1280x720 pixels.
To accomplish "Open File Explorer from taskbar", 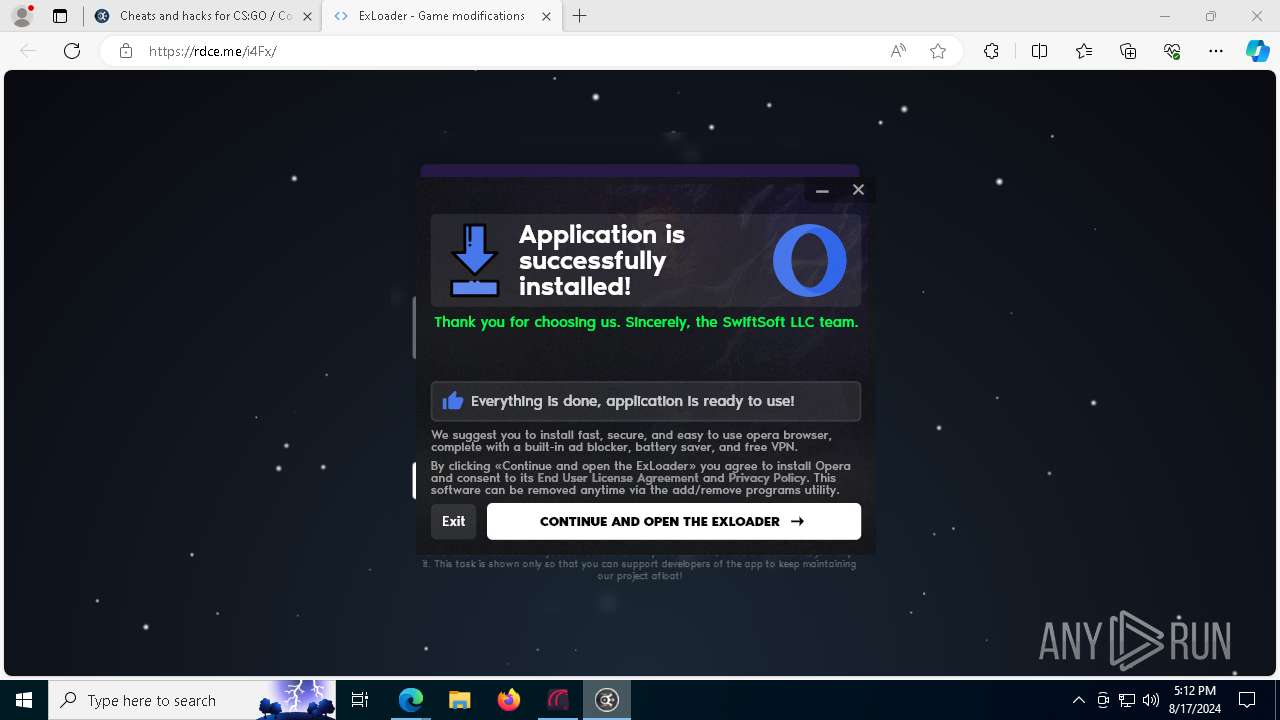I will click(x=459, y=700).
